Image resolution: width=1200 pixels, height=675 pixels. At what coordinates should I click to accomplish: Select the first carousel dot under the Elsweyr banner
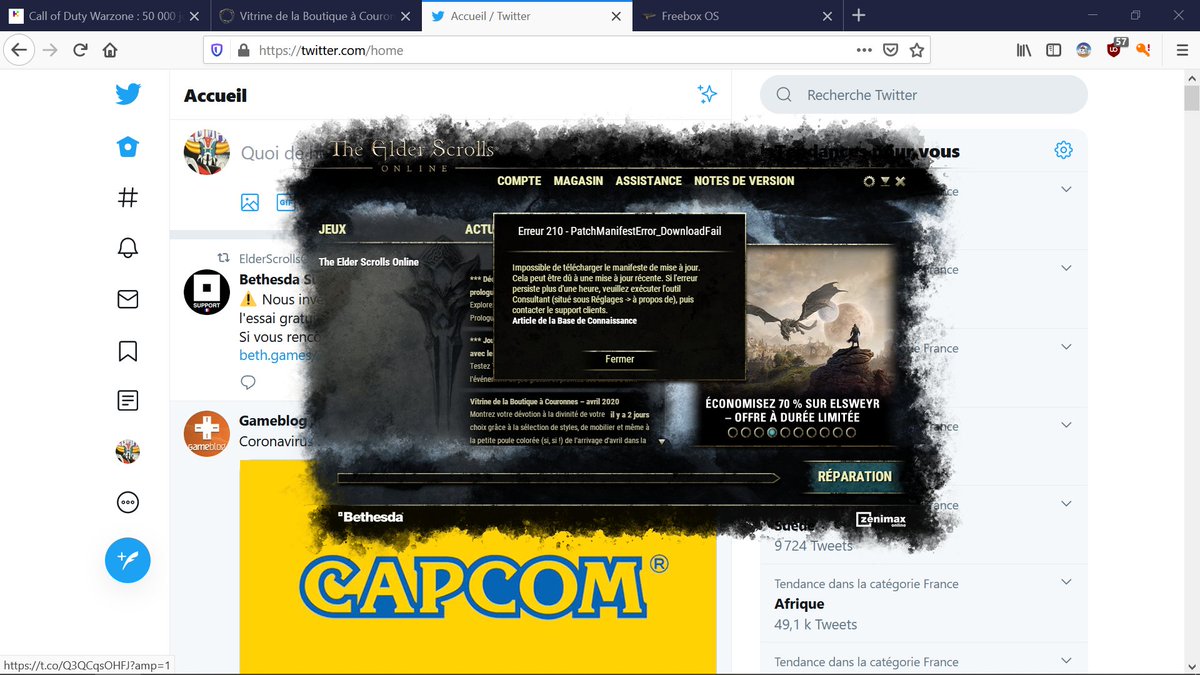(x=733, y=433)
